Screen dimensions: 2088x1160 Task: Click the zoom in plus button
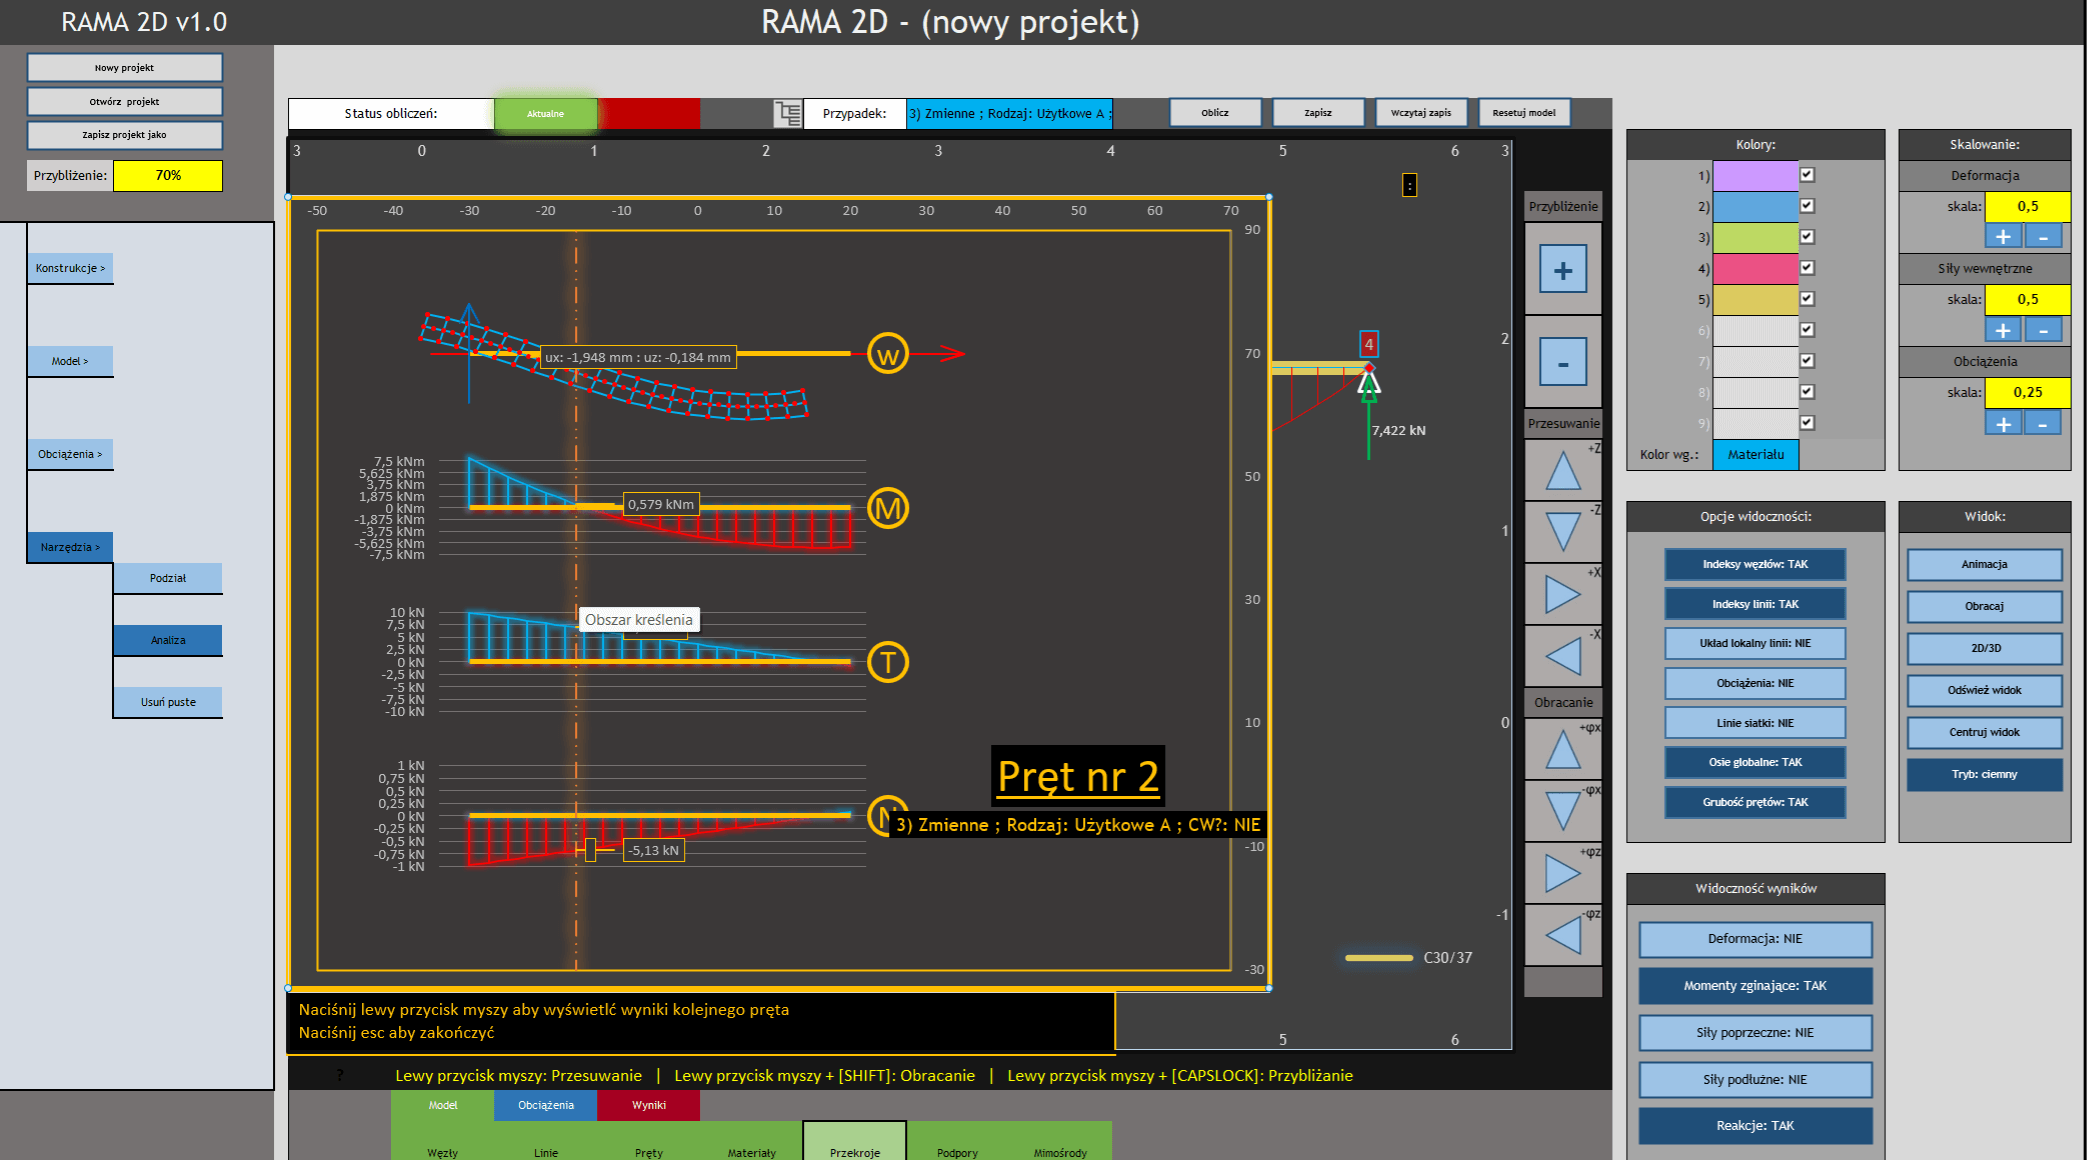point(1562,270)
